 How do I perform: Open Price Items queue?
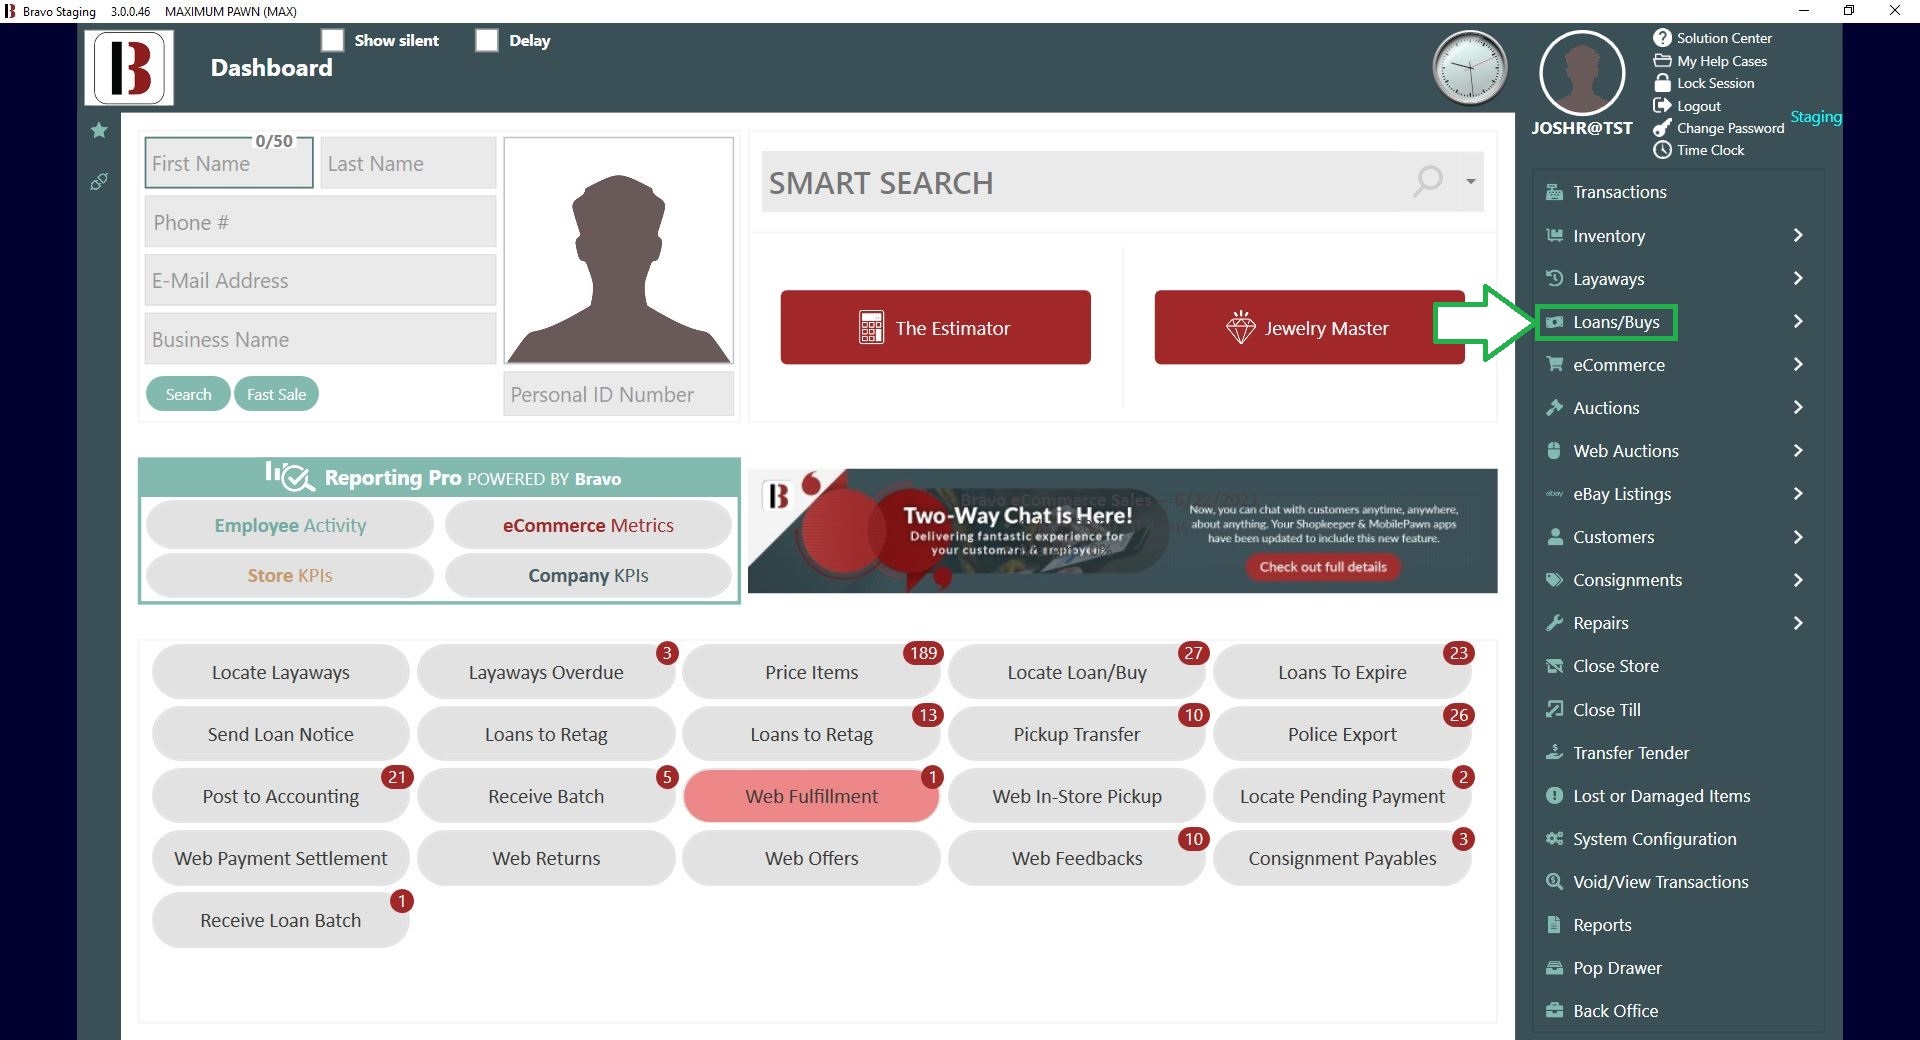click(x=811, y=672)
